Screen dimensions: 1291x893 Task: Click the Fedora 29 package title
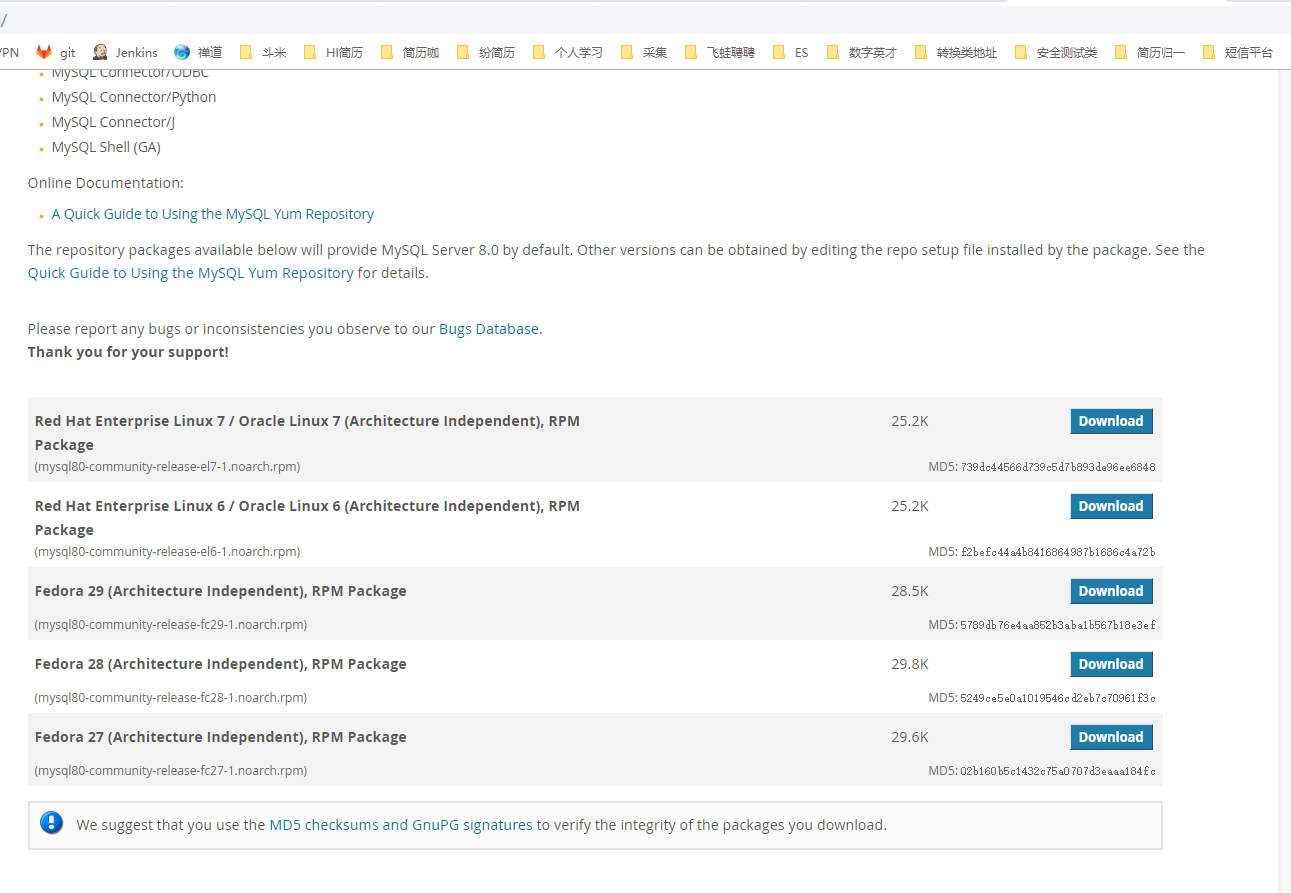221,591
